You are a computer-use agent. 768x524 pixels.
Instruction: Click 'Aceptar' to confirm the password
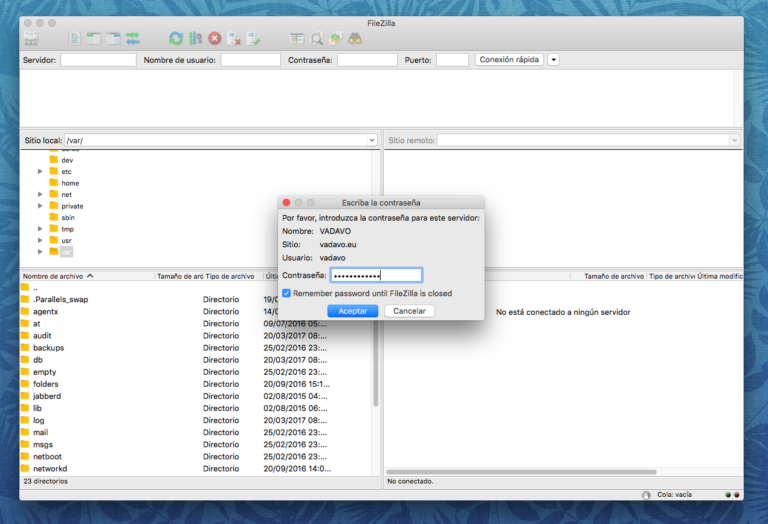pos(353,311)
